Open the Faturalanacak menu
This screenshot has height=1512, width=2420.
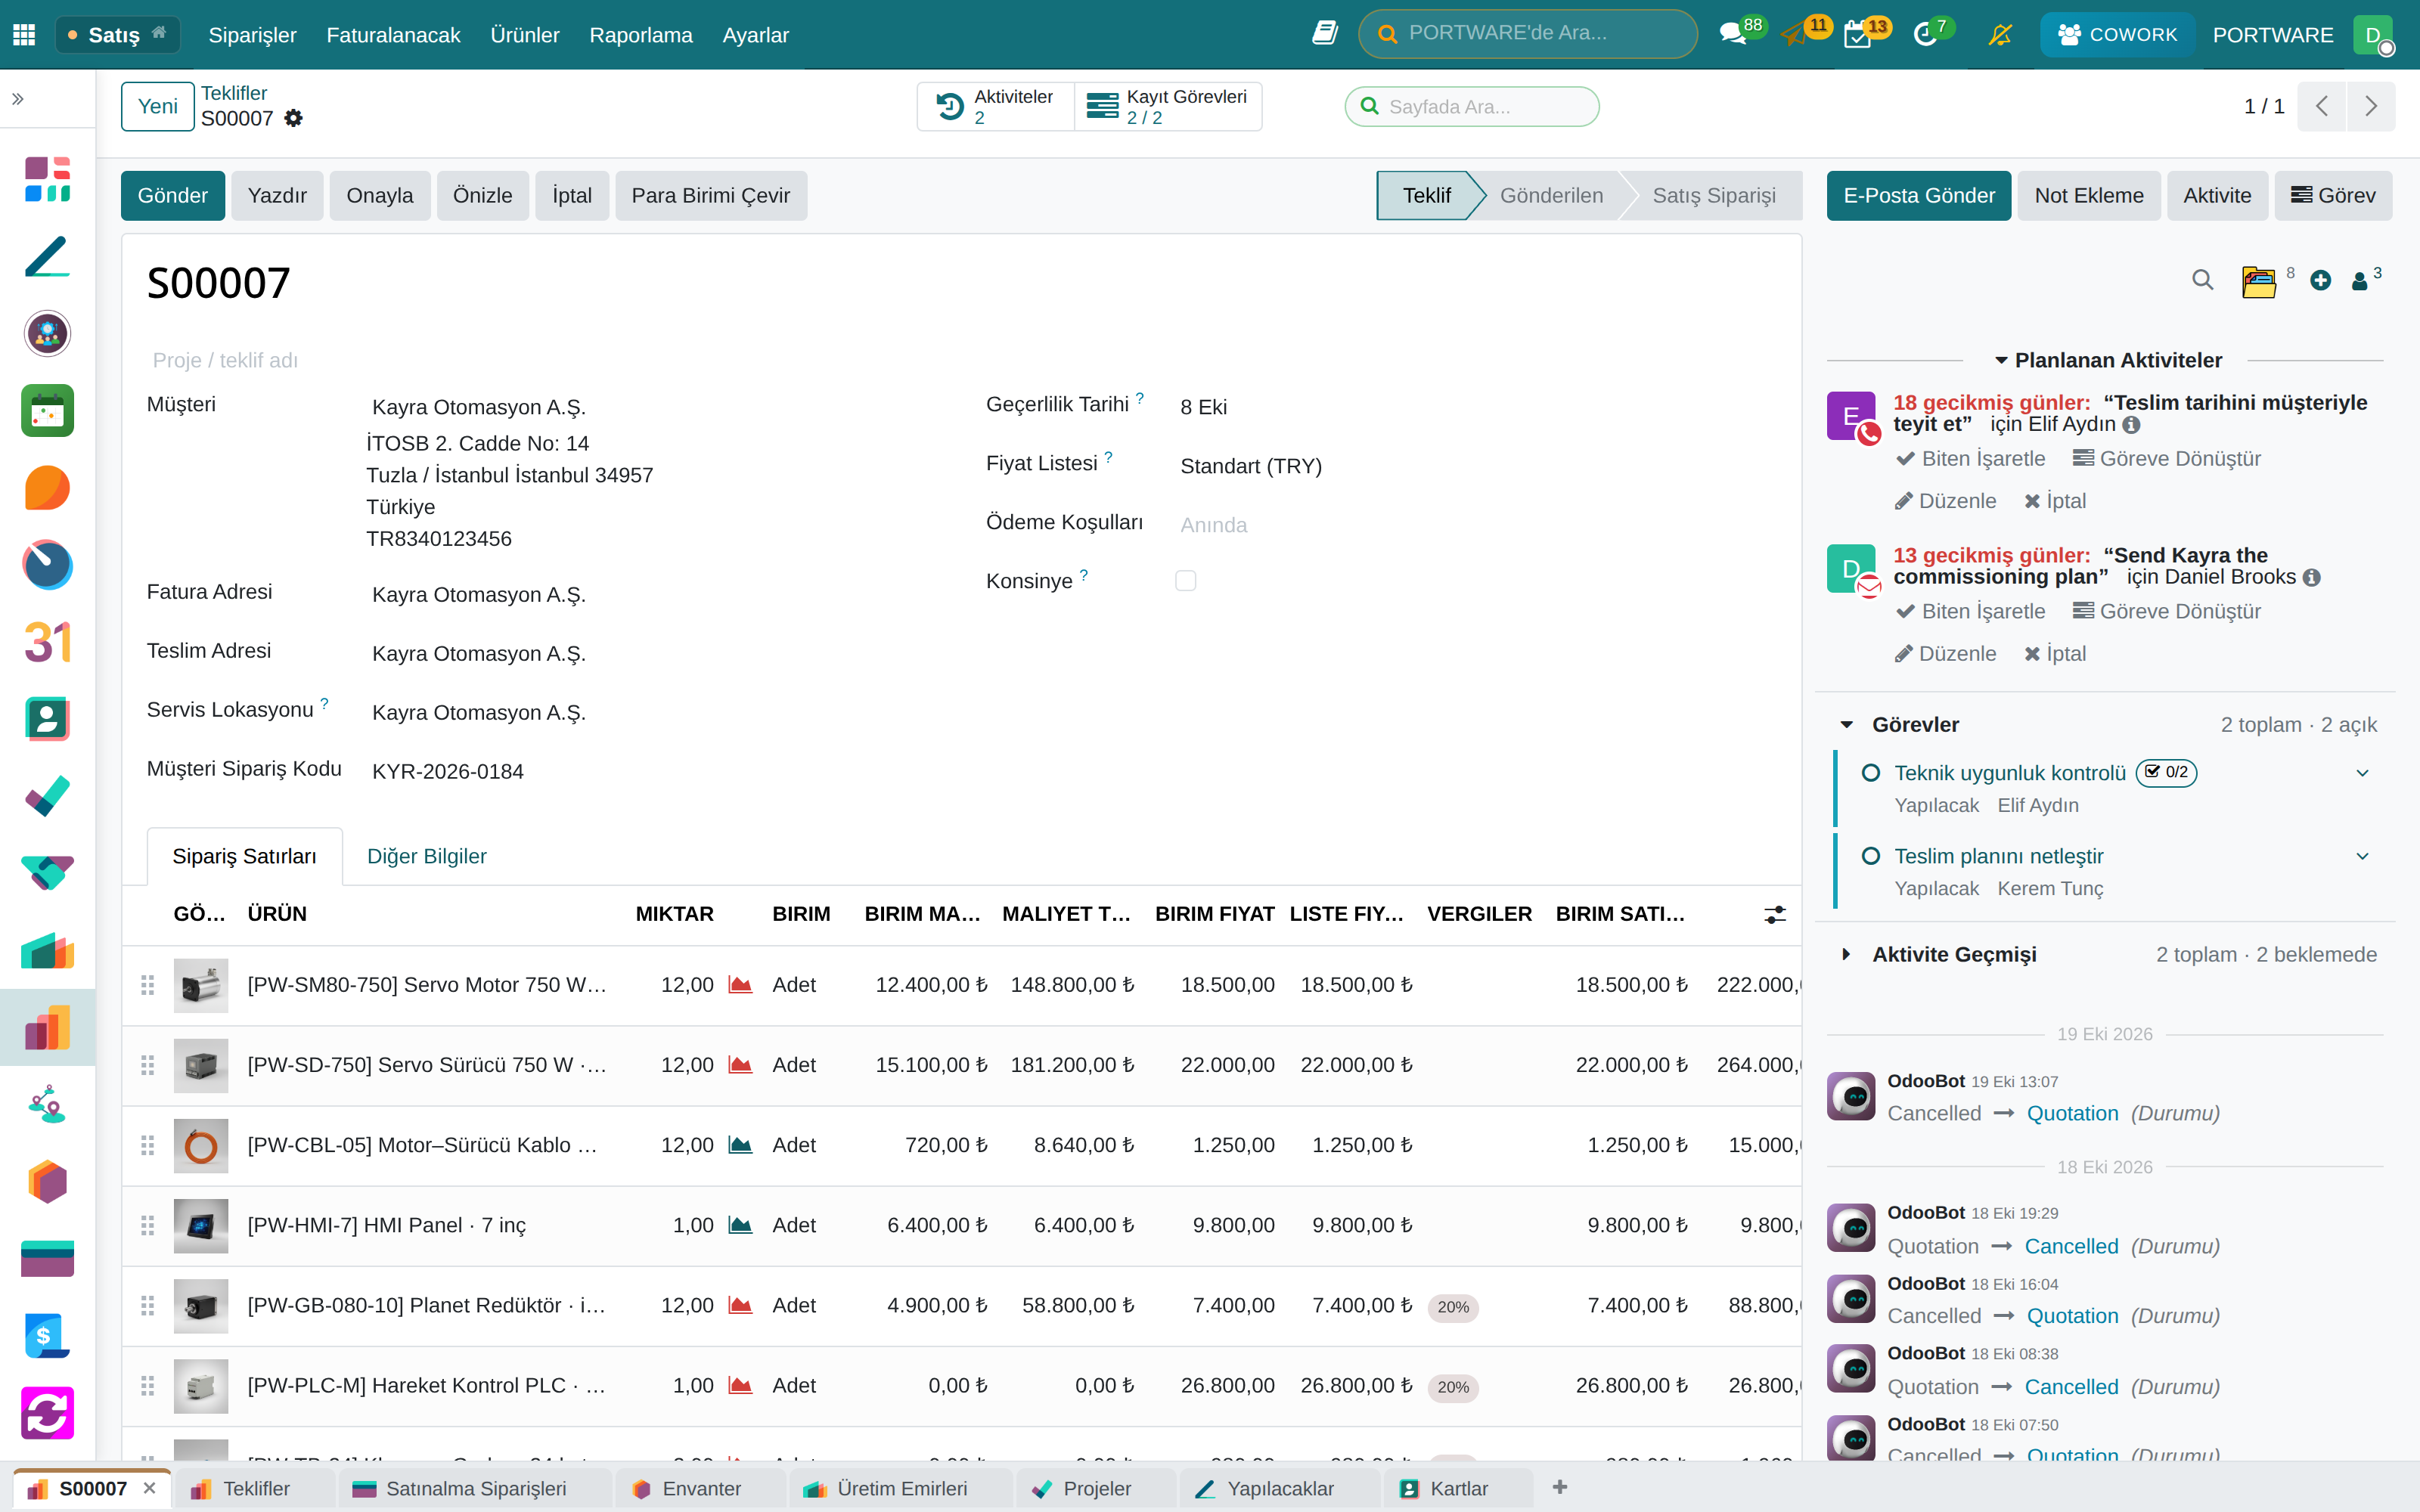pos(393,35)
